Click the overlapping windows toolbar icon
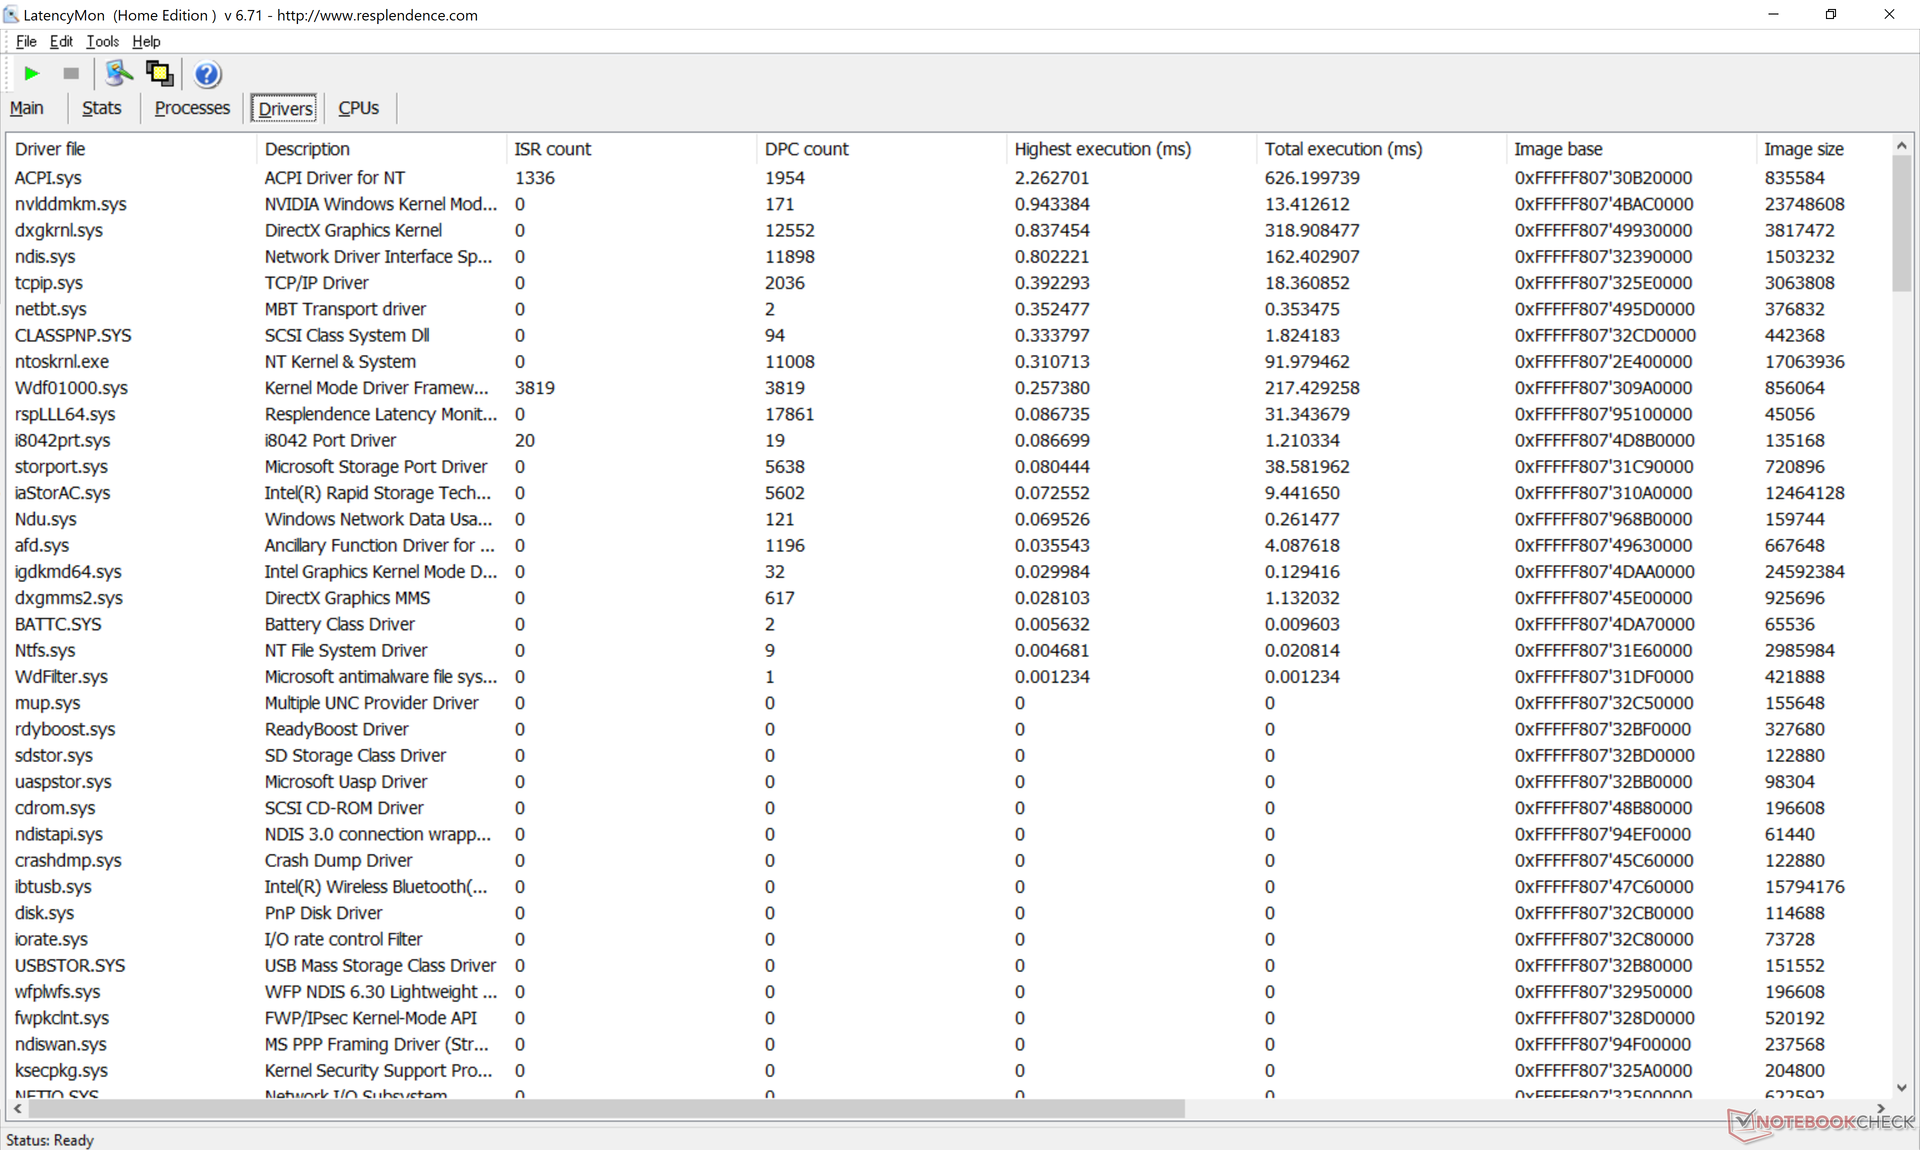1920x1150 pixels. click(160, 73)
